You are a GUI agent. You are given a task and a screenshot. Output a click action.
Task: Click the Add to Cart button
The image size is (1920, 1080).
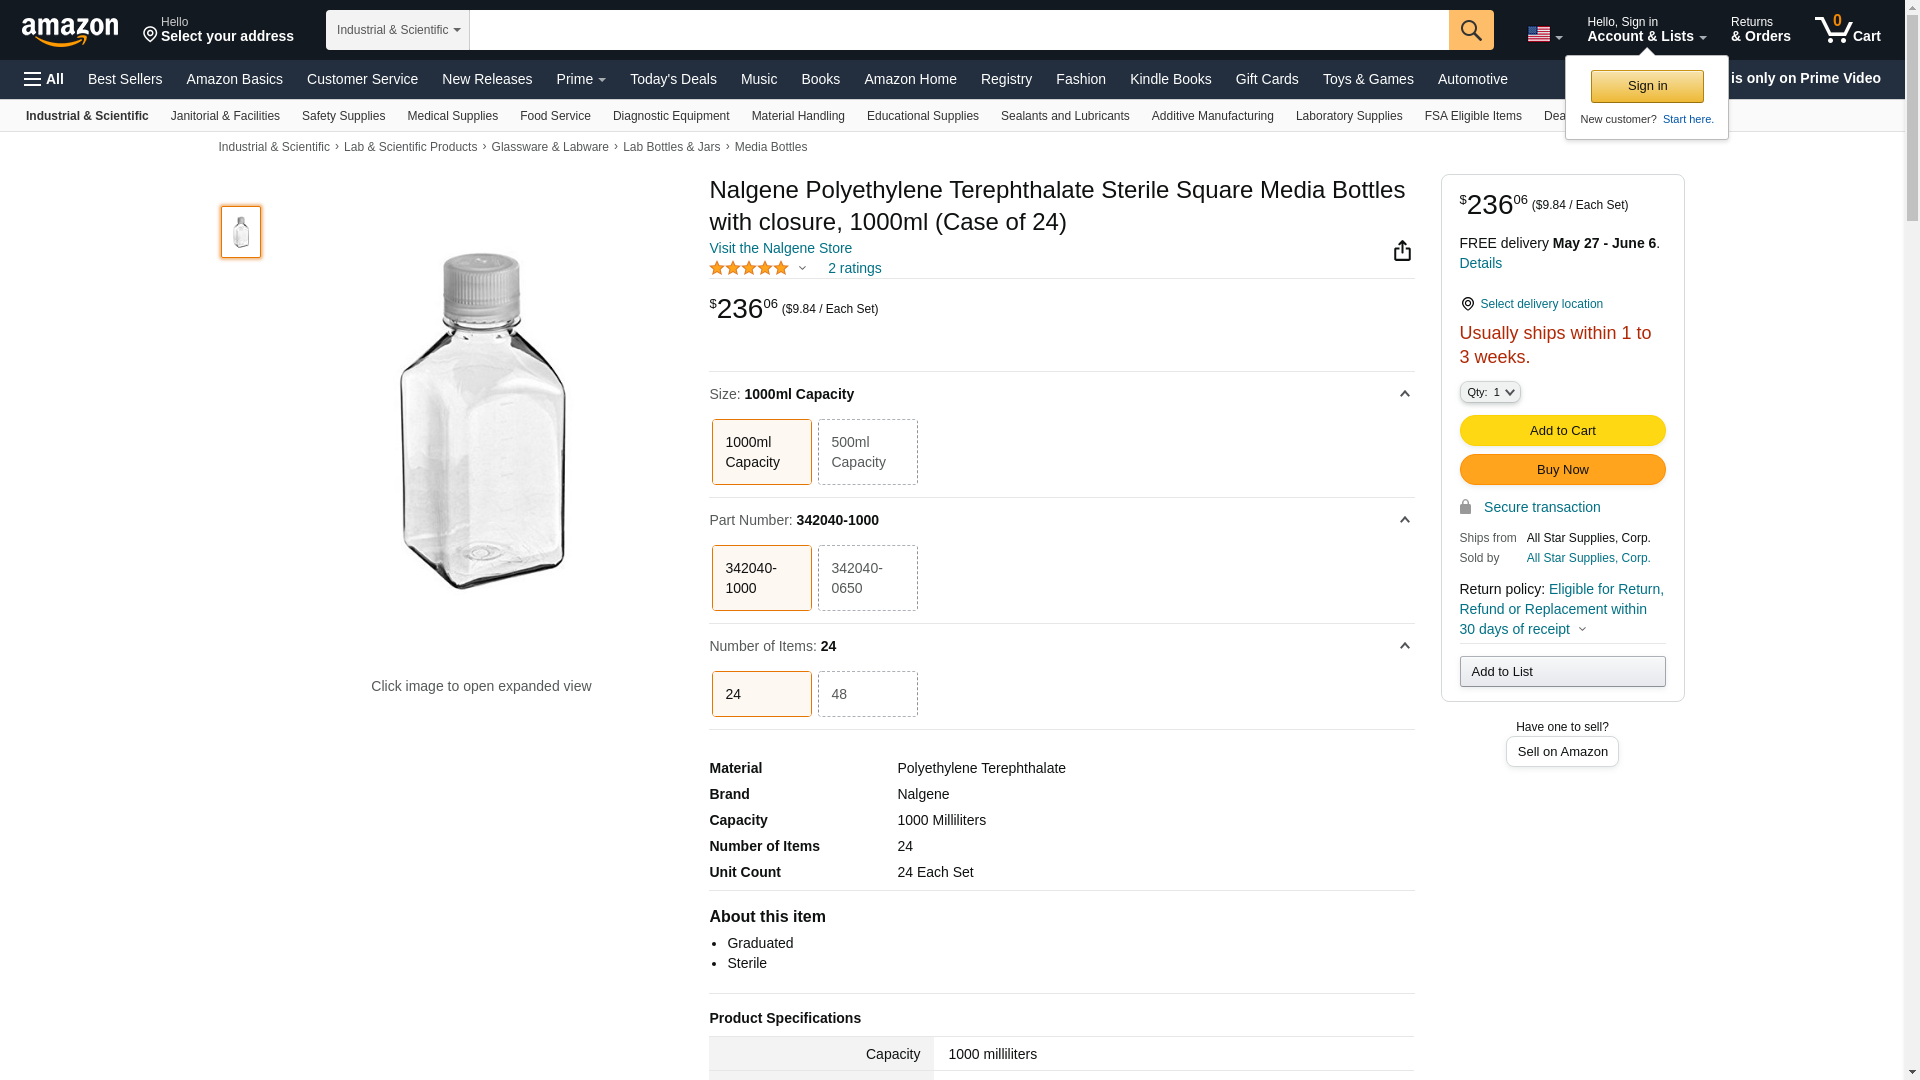[x=1562, y=430]
